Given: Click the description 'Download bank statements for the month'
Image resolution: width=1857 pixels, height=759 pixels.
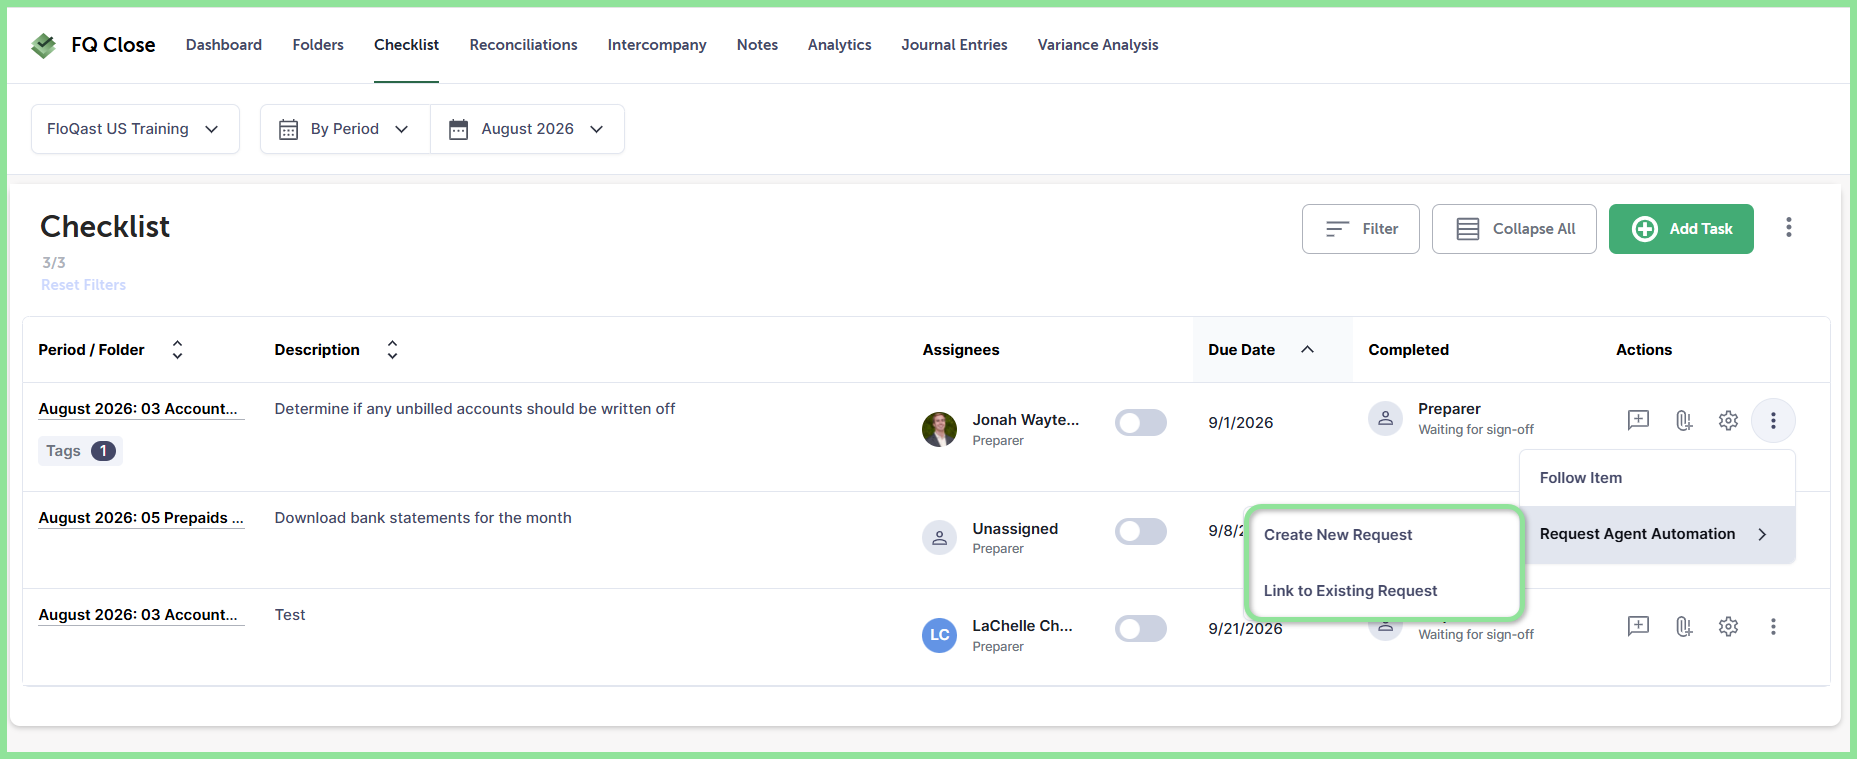Looking at the screenshot, I should (423, 518).
